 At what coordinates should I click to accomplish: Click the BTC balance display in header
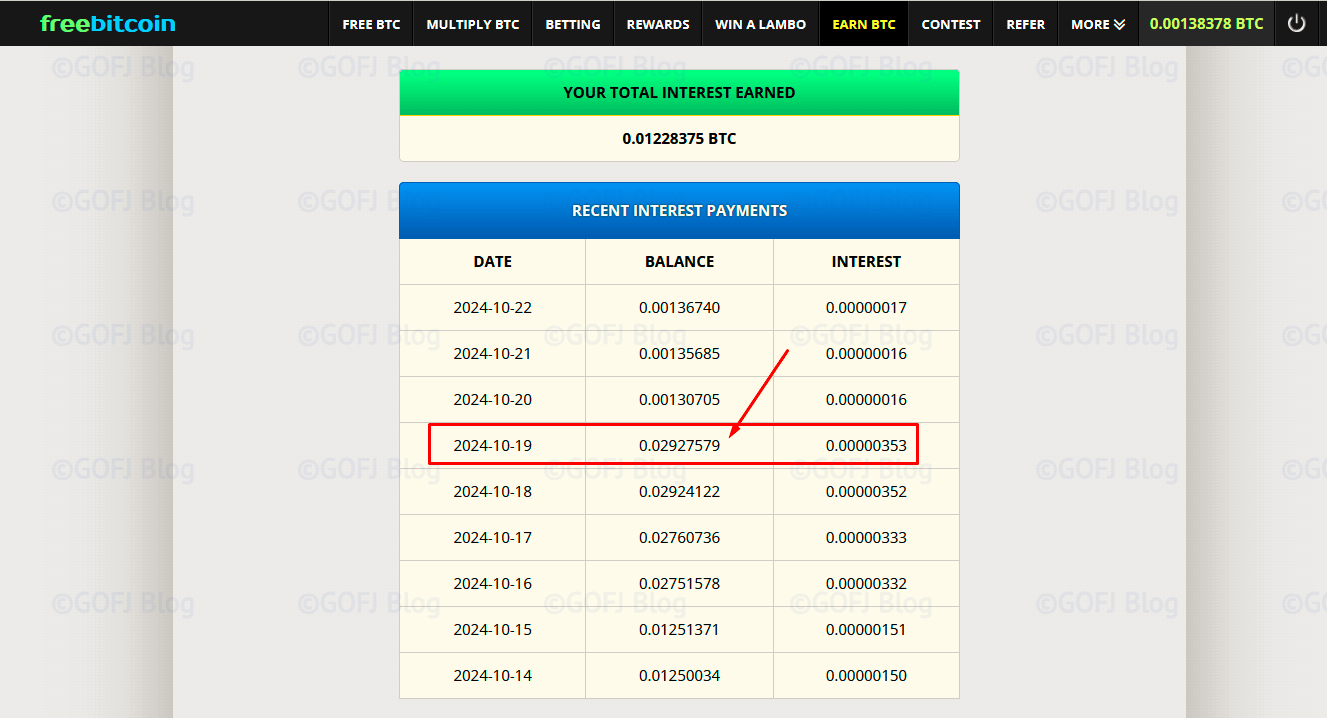click(x=1206, y=22)
